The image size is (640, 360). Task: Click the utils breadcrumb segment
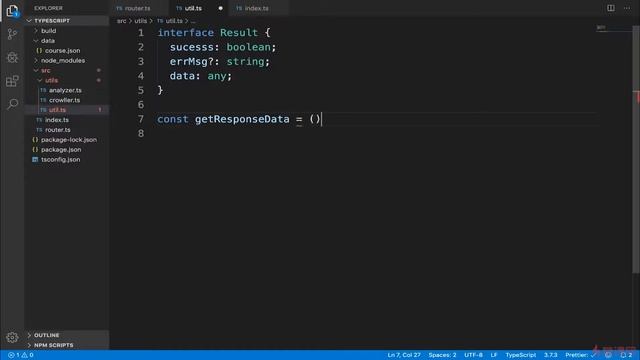[140, 21]
